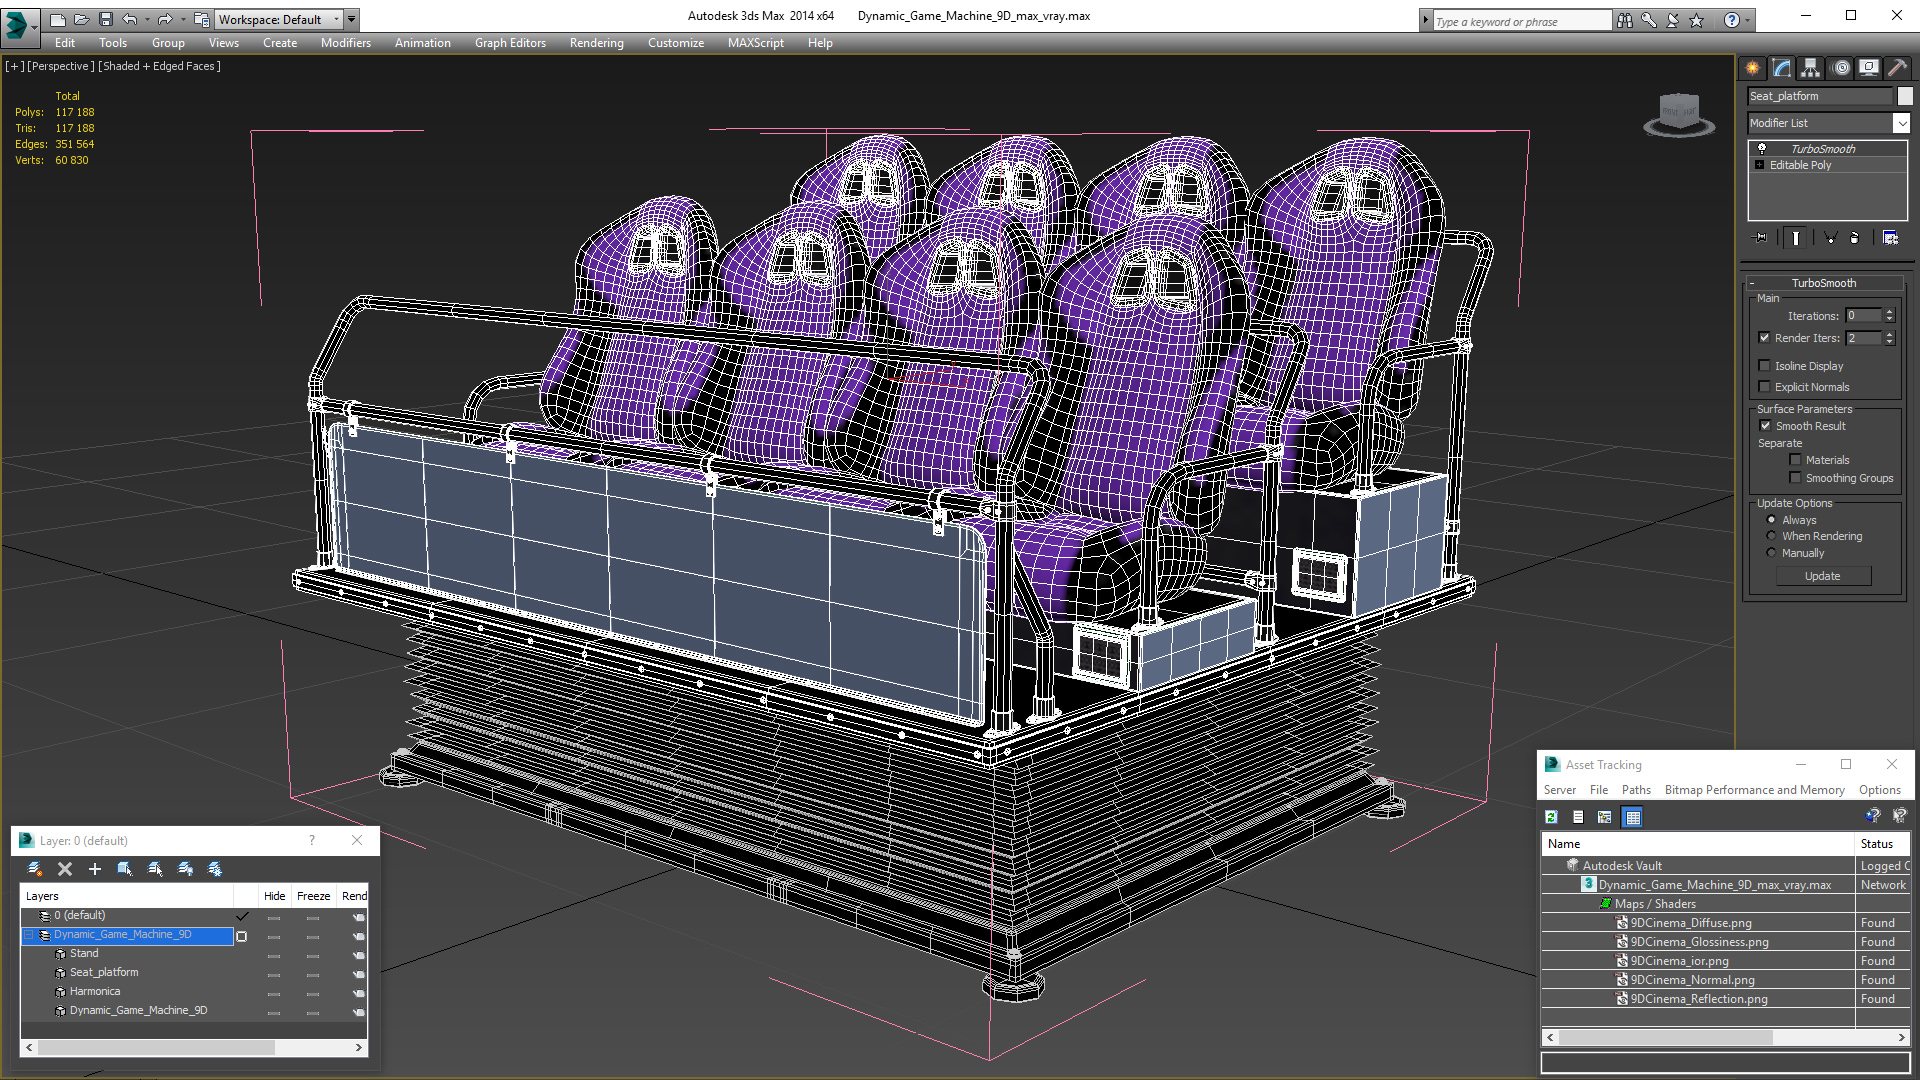Click Highlight Selected Objects' Layers icon
Screen dimensions: 1920x1080
pos(155,869)
